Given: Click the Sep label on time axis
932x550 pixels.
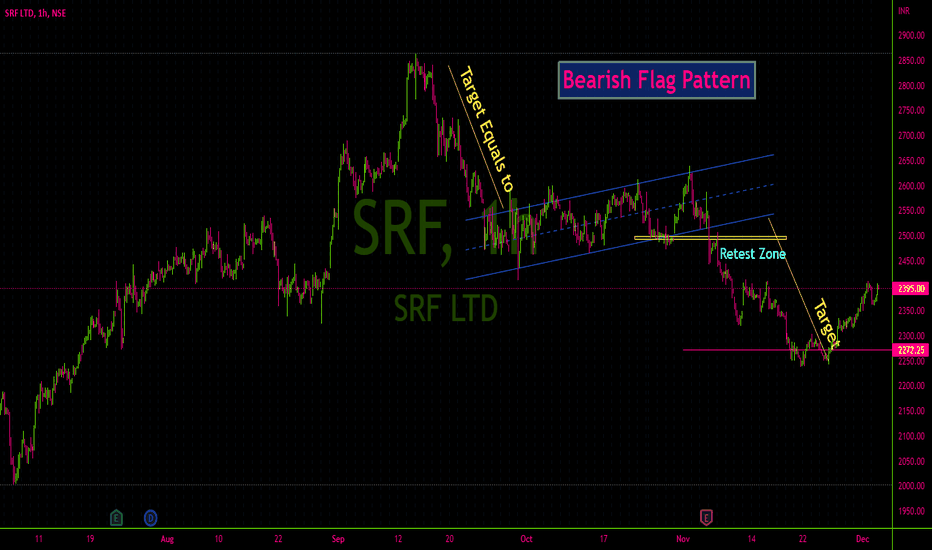Looking at the screenshot, I should point(338,539).
